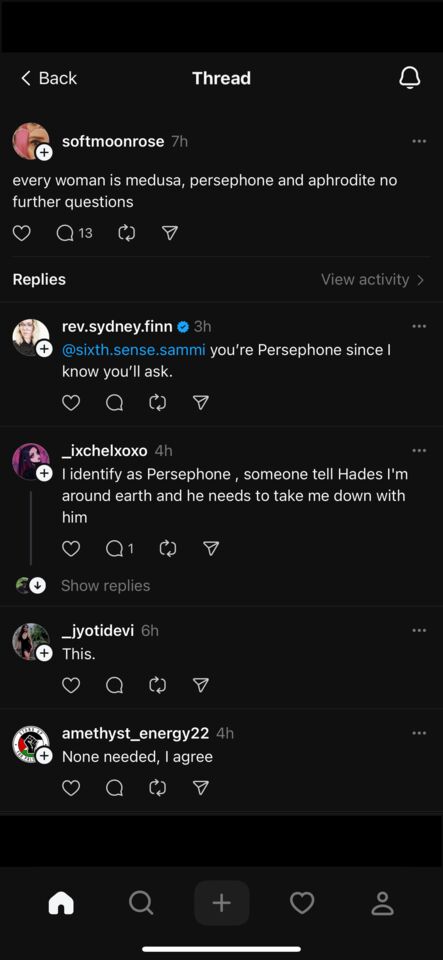This screenshot has width=443, height=960.
Task: Share softmoonrose's post via send icon
Action: click(x=169, y=233)
